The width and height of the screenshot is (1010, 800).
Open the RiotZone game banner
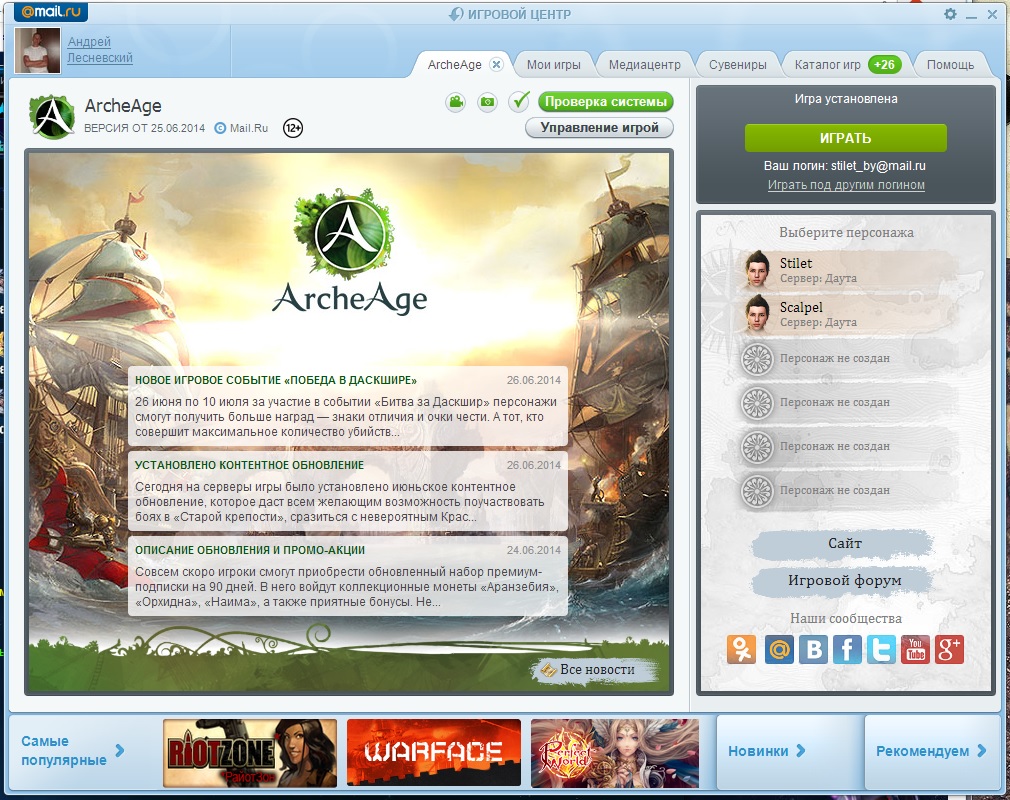point(250,753)
